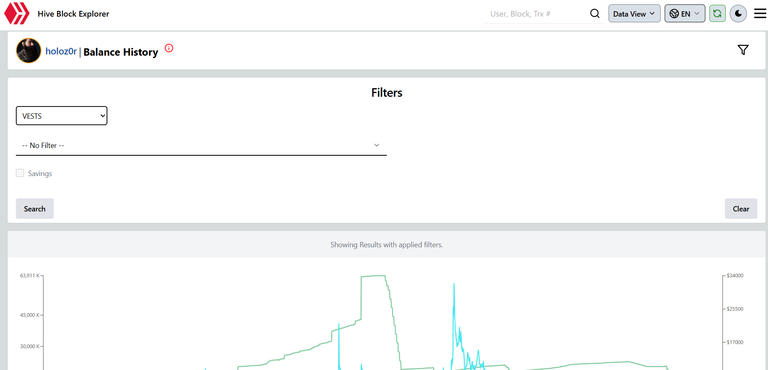Open the VESTS currency selector
Screen dimensions: 768x370
click(x=62, y=116)
